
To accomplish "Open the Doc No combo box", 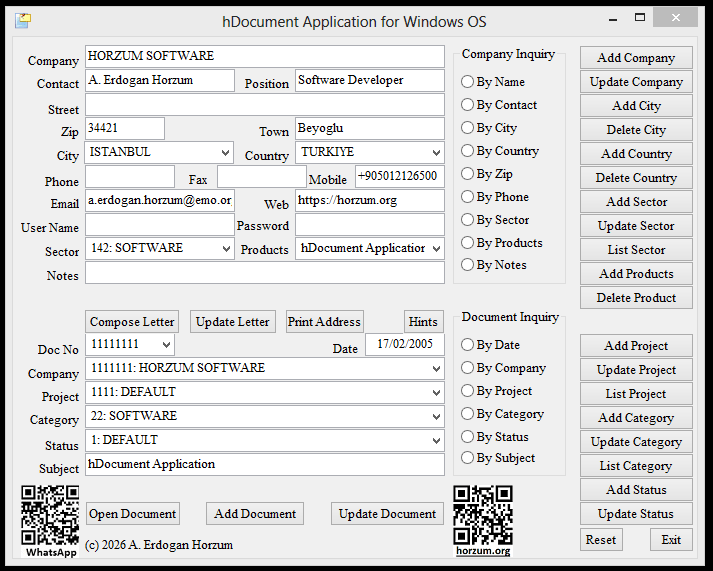I will 164,345.
